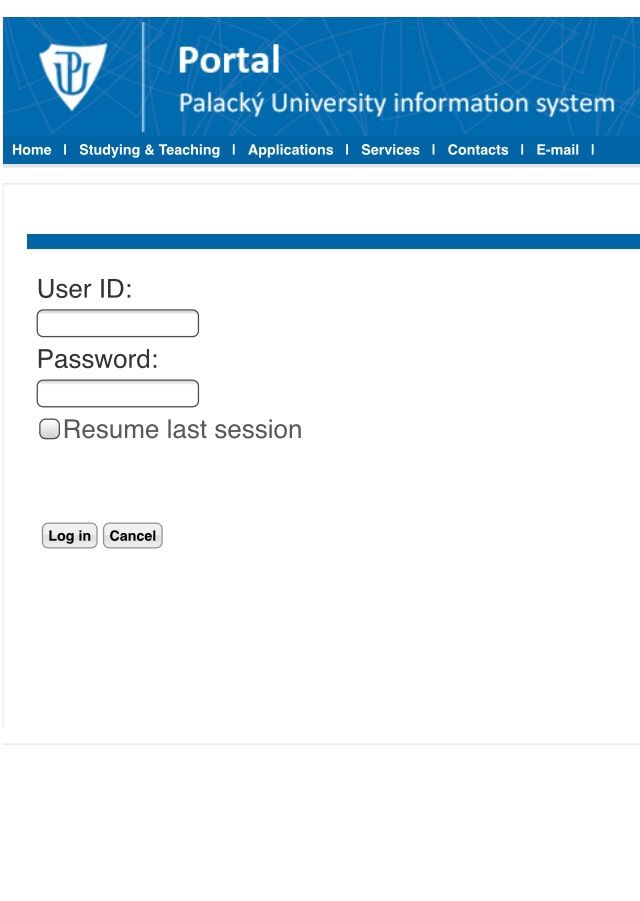The height and width of the screenshot is (901, 640).
Task: Click the Log in button
Action: point(70,536)
